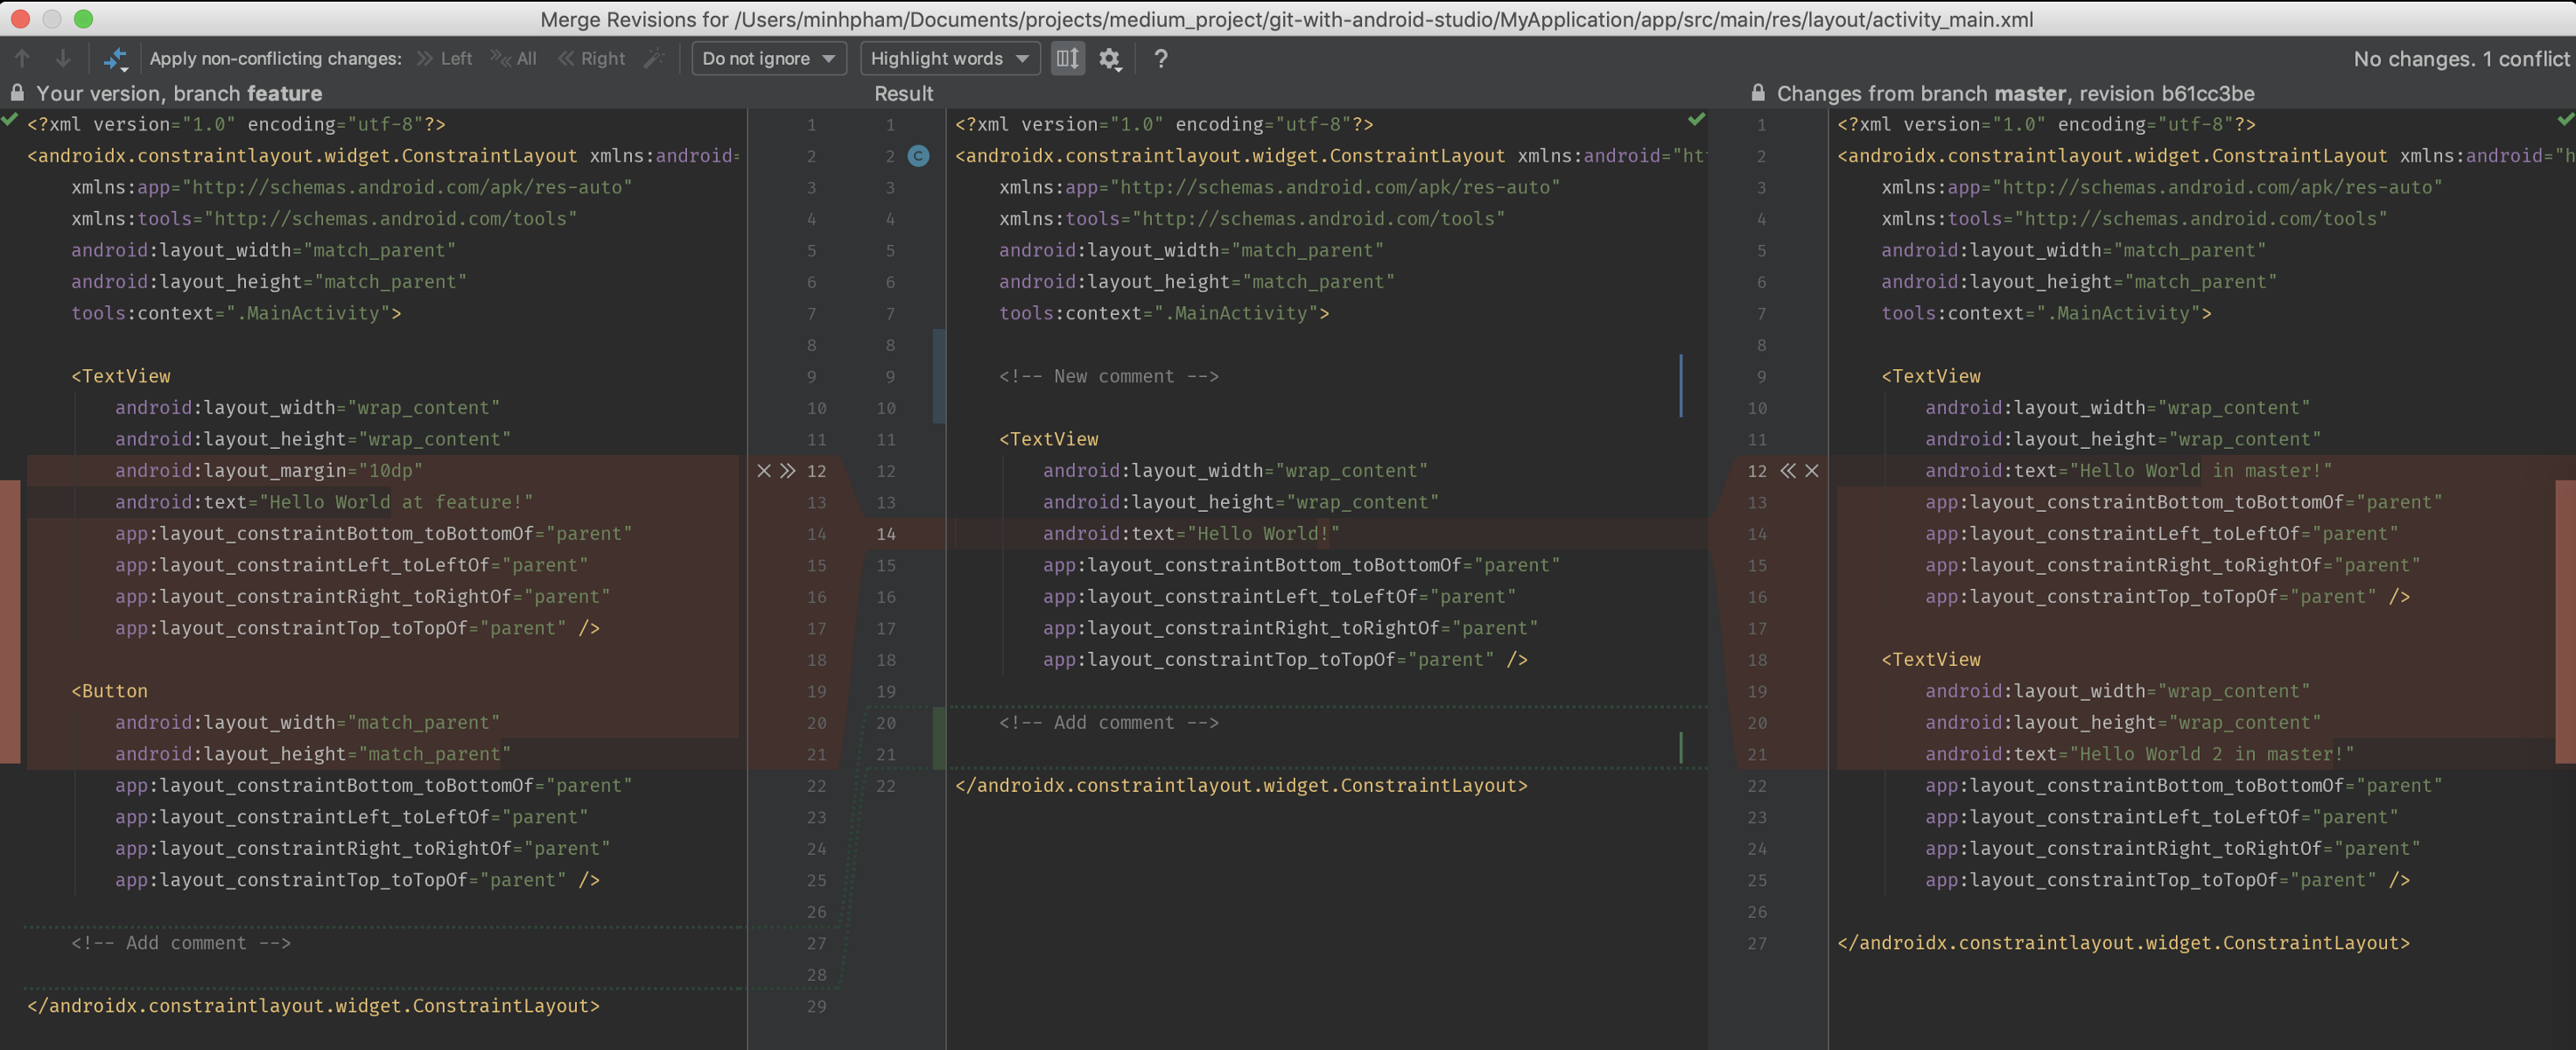Ignore master change with X icon

click(x=1812, y=471)
